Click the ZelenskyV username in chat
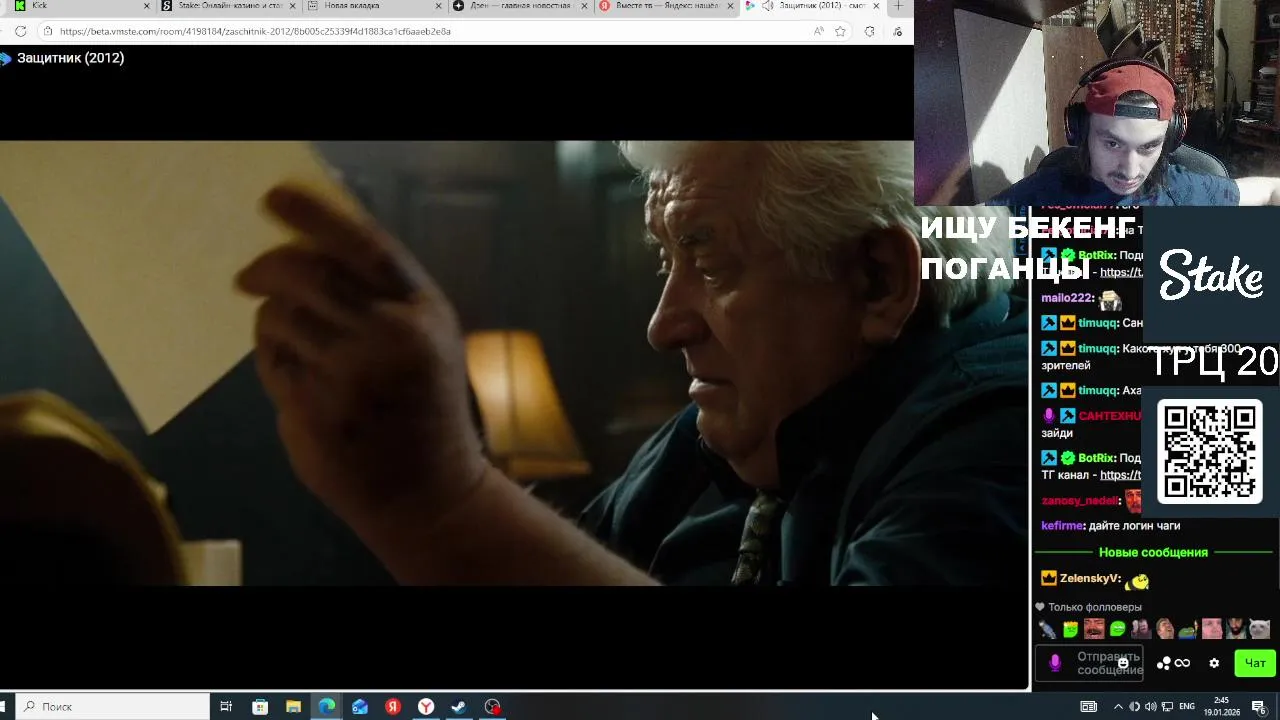The width and height of the screenshot is (1280, 720). coord(1088,578)
